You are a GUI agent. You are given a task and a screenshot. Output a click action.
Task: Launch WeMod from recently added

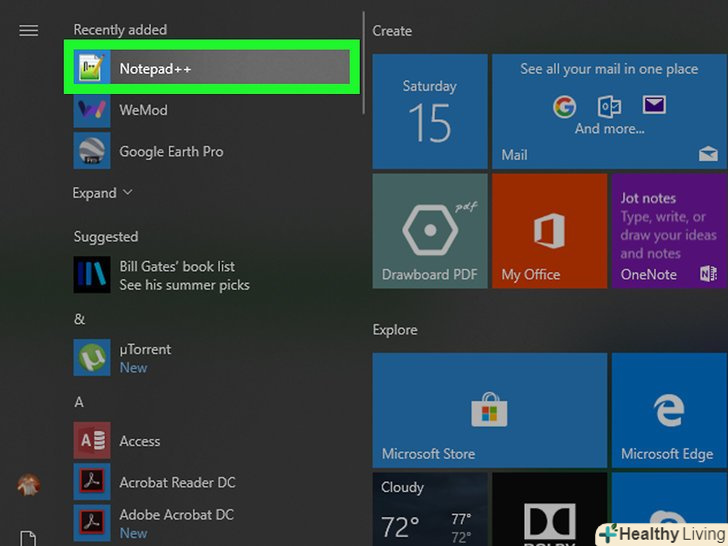pyautogui.click(x=143, y=110)
